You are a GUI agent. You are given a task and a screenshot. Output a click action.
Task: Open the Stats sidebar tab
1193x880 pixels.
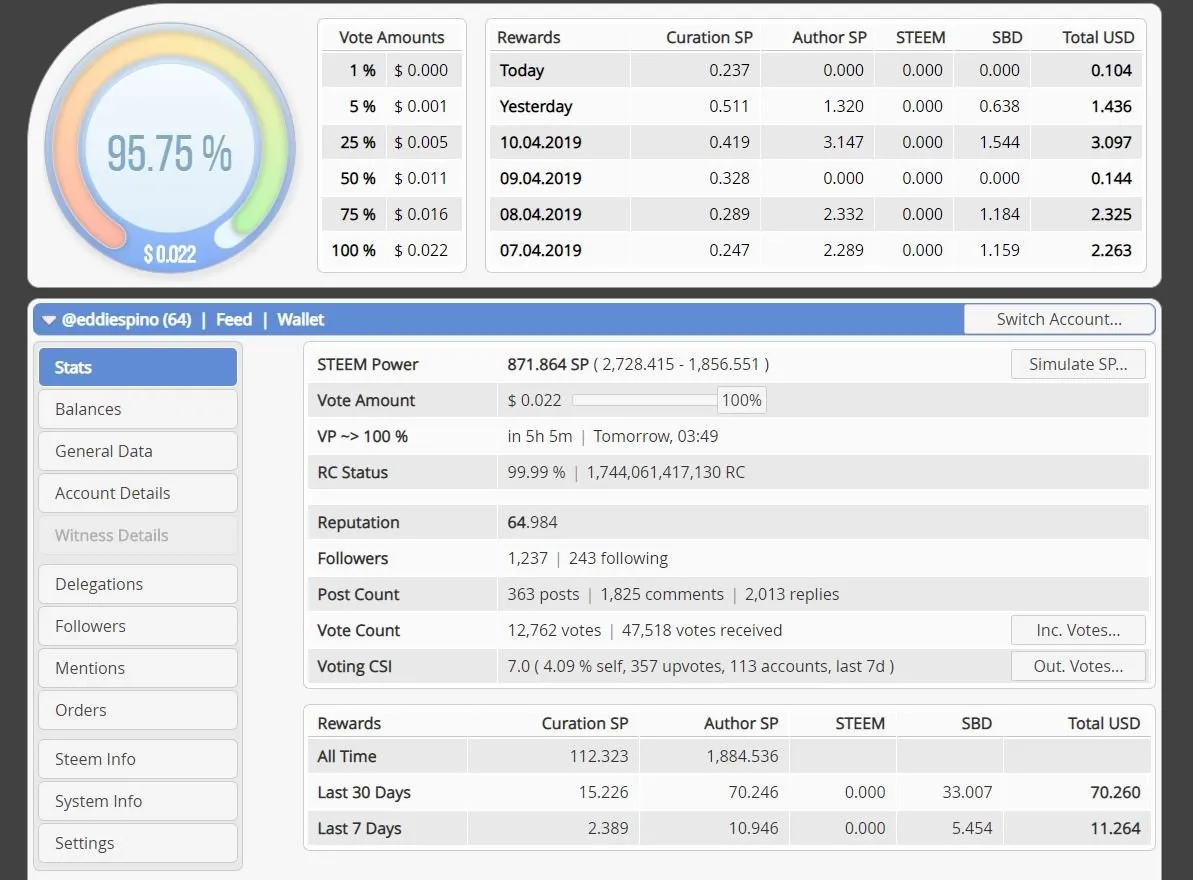[138, 367]
